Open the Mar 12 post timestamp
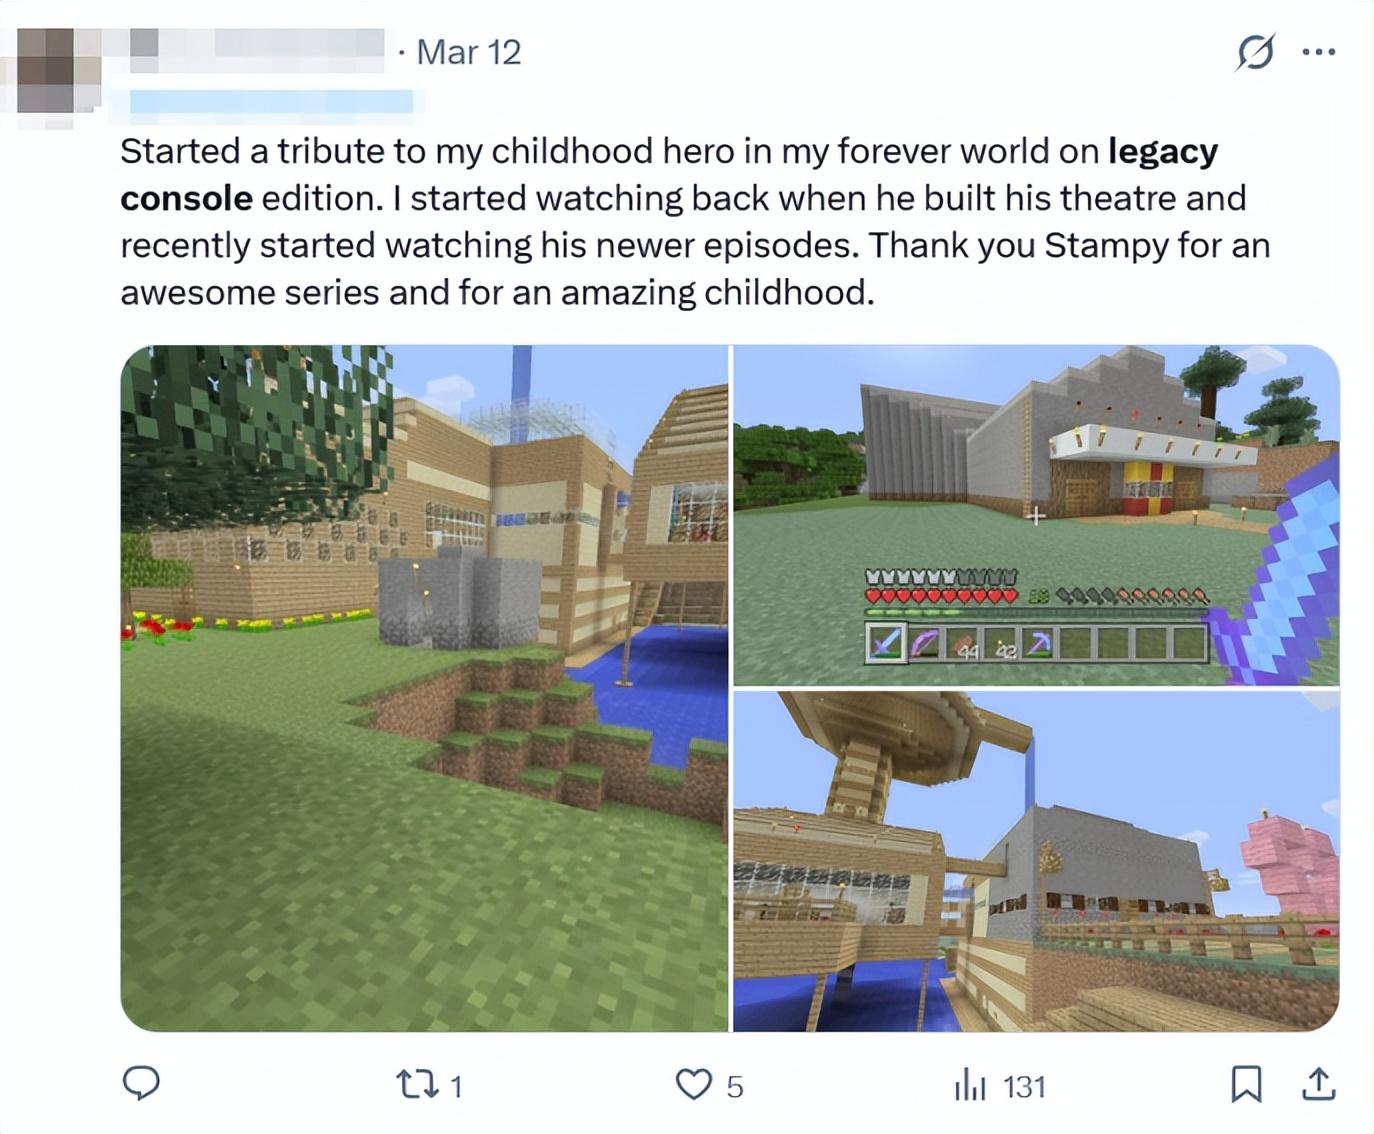This screenshot has height=1134, width=1374. pos(468,52)
